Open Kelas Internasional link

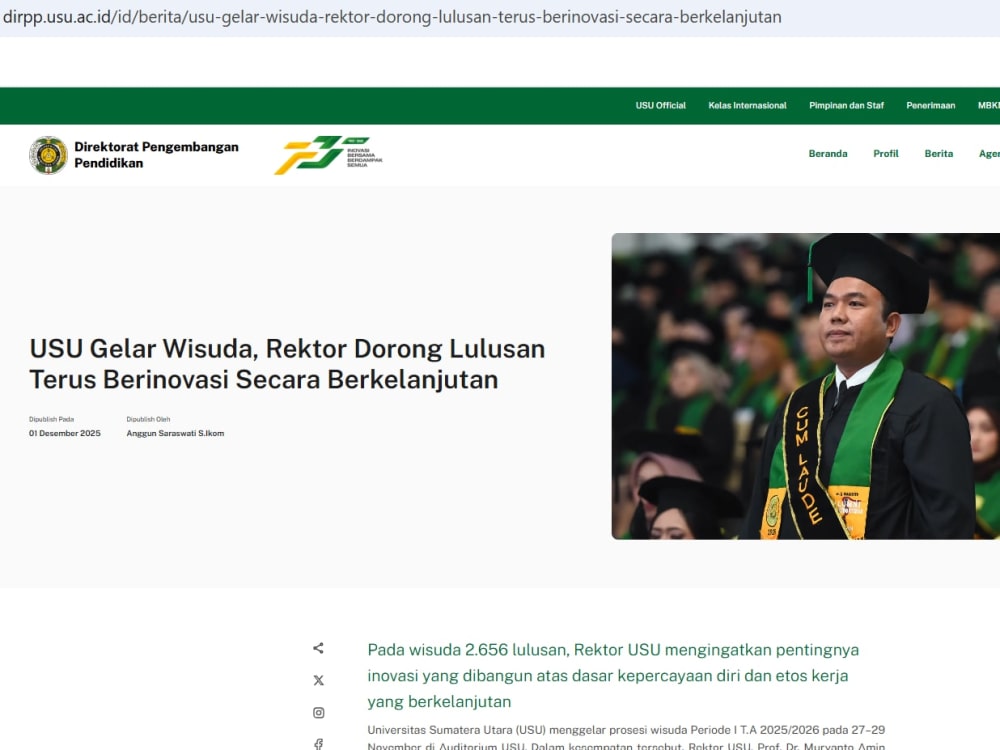click(x=747, y=105)
